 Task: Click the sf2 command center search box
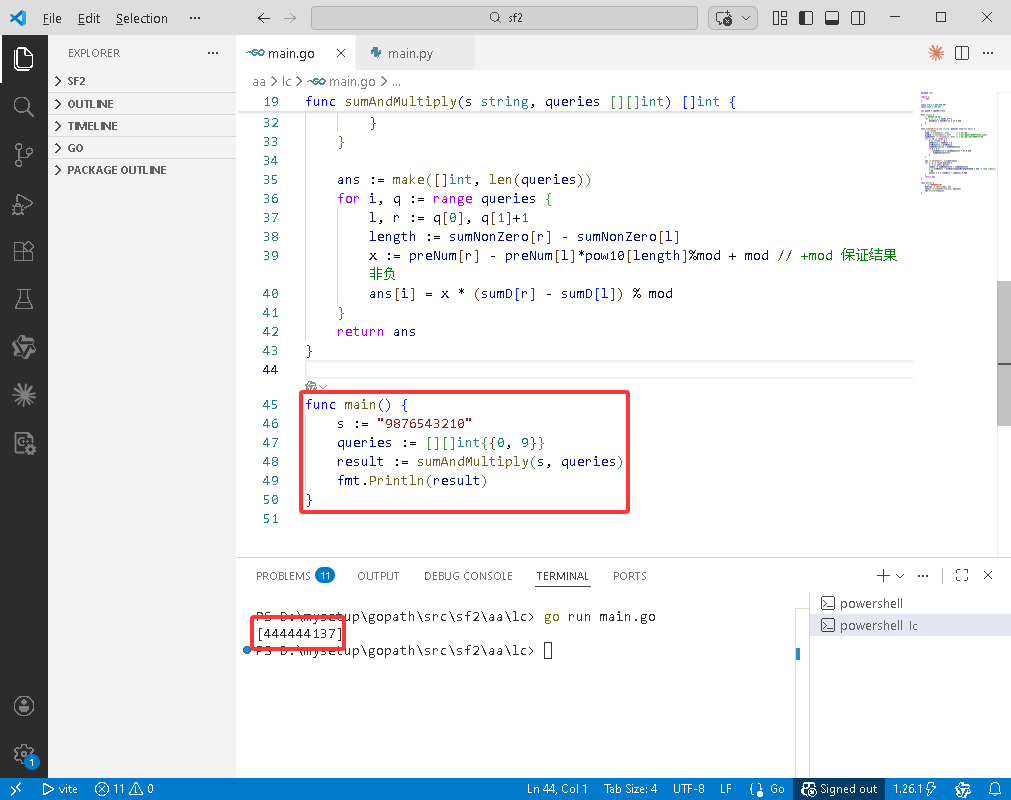(x=504, y=18)
